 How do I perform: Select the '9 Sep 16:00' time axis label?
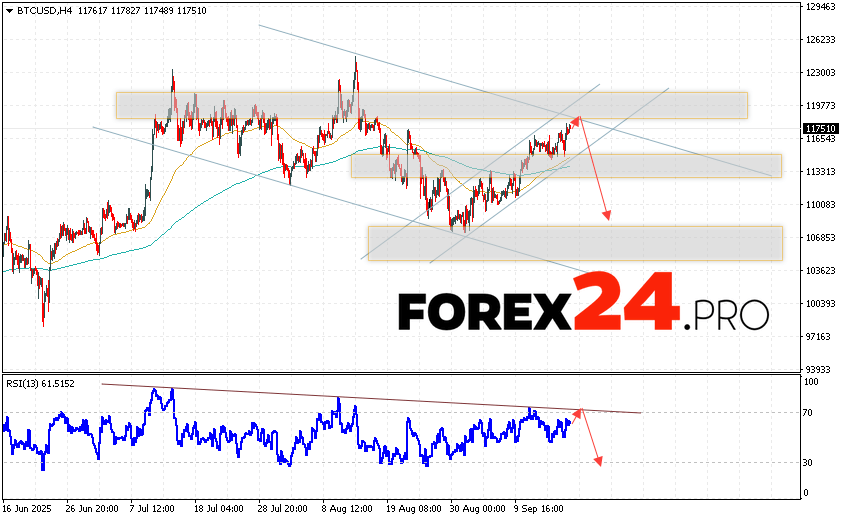point(536,508)
